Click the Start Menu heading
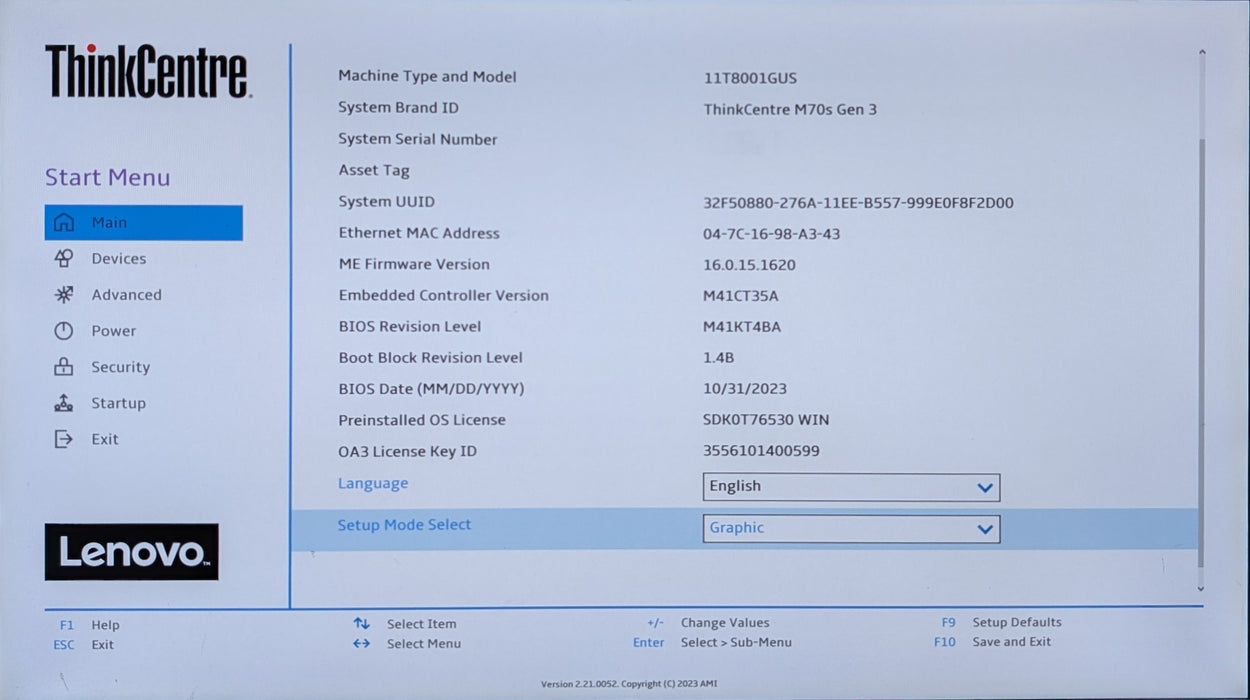This screenshot has width=1250, height=700. tap(107, 178)
